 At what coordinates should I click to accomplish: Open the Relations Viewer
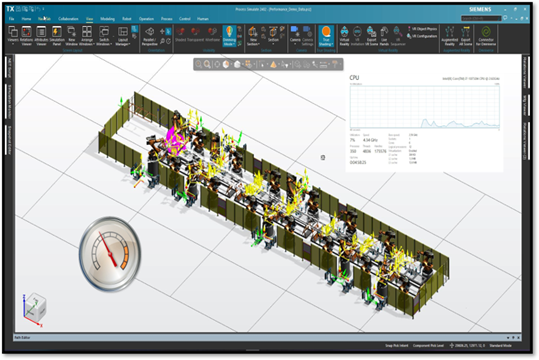(x=26, y=36)
